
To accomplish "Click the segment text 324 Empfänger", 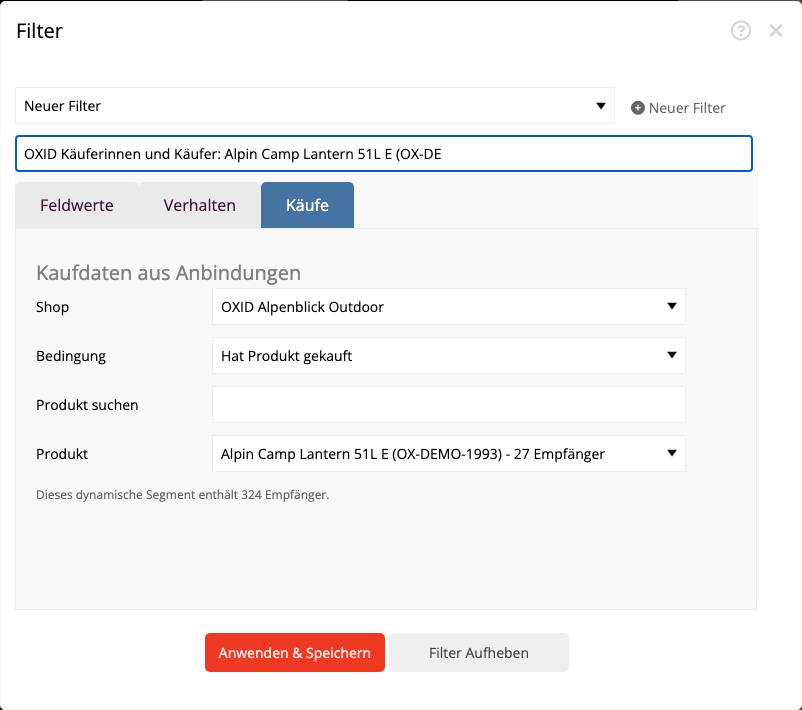I will [x=284, y=495].
